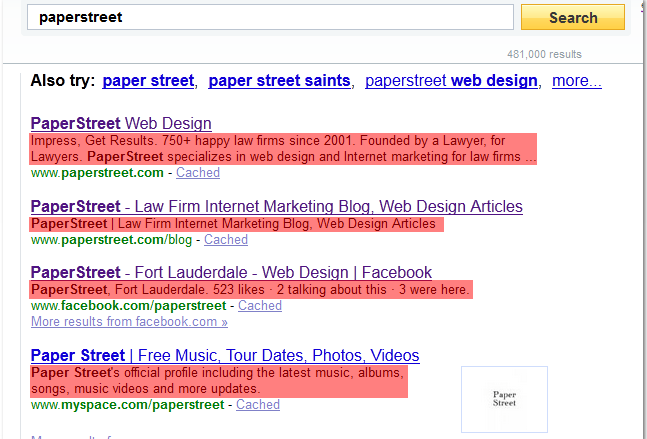Open the PaperStreet Web Design result
Image resolution: width=647 pixels, height=439 pixels.
pos(121,123)
